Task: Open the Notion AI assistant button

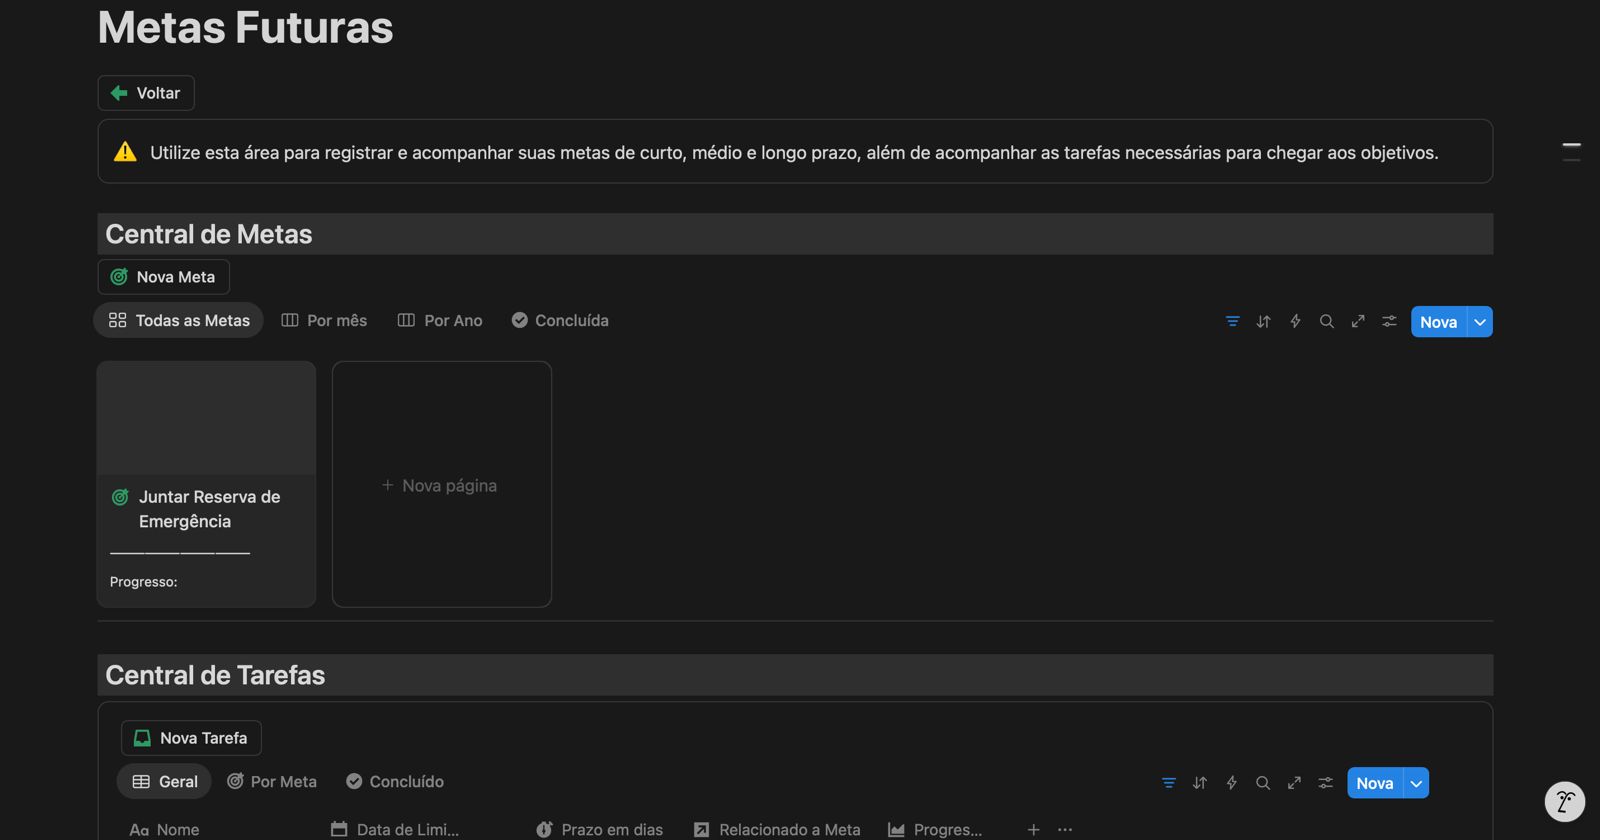Action: (1565, 801)
